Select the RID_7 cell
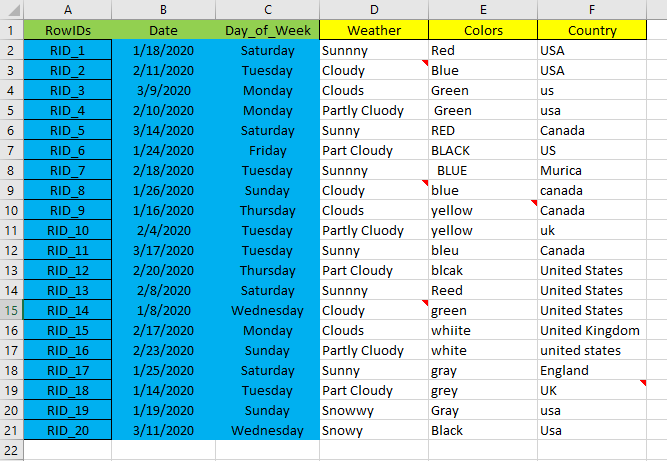This screenshot has height=461, width=667. [67, 170]
